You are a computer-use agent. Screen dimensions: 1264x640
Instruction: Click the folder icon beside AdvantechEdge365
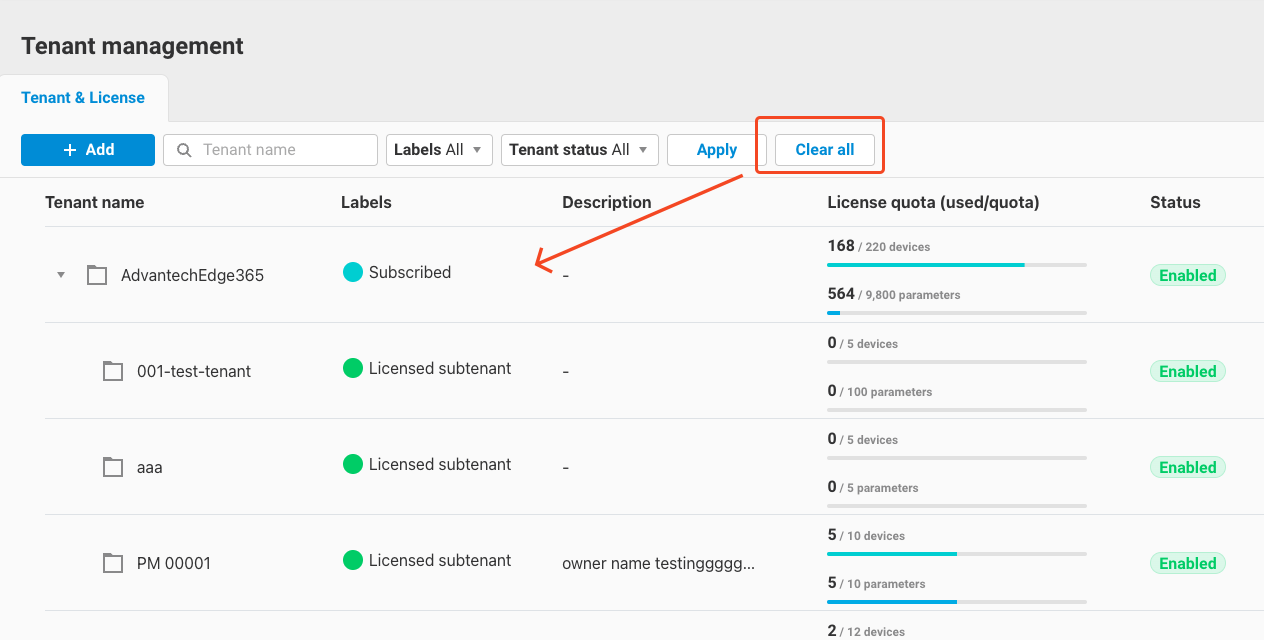coord(96,274)
